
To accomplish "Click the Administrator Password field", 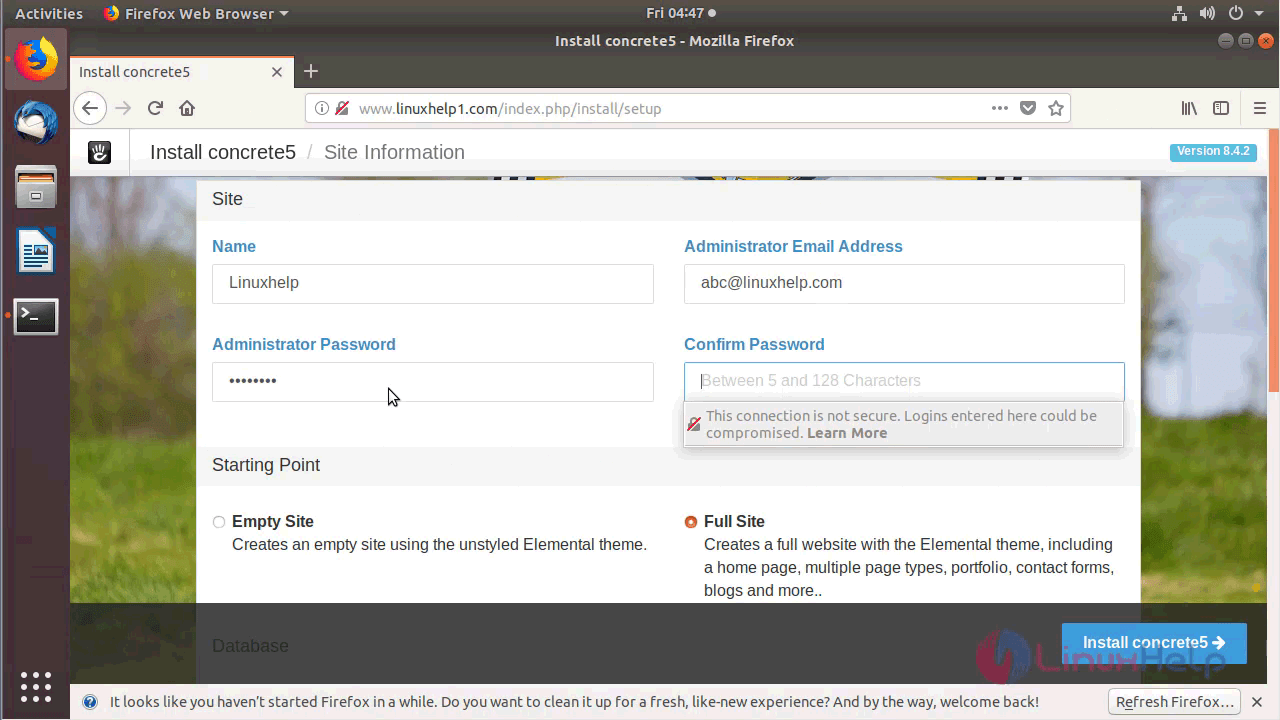I will [x=433, y=382].
